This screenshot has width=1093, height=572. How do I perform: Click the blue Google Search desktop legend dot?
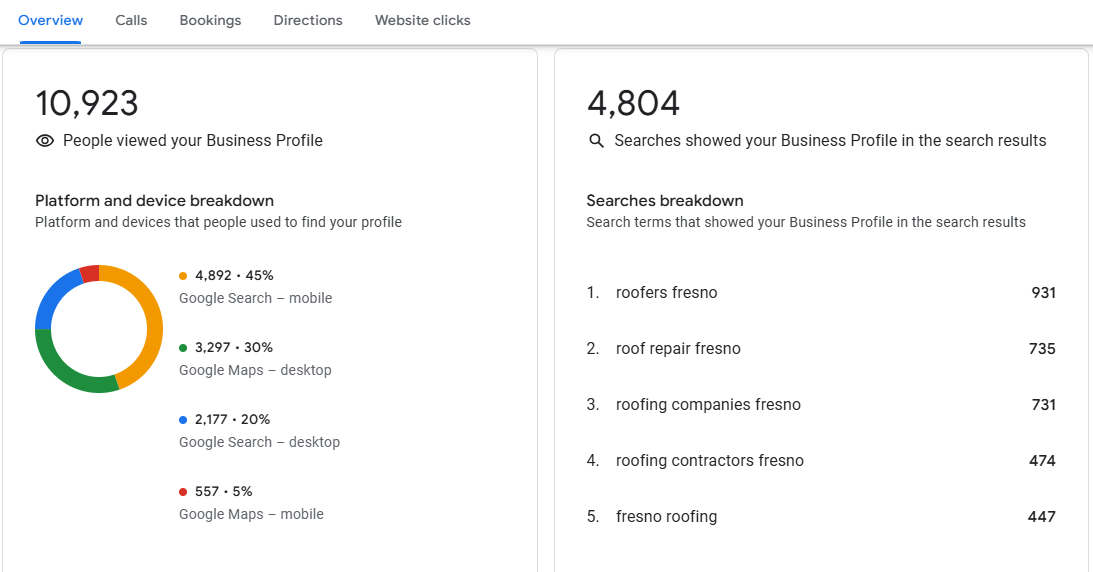(183, 420)
